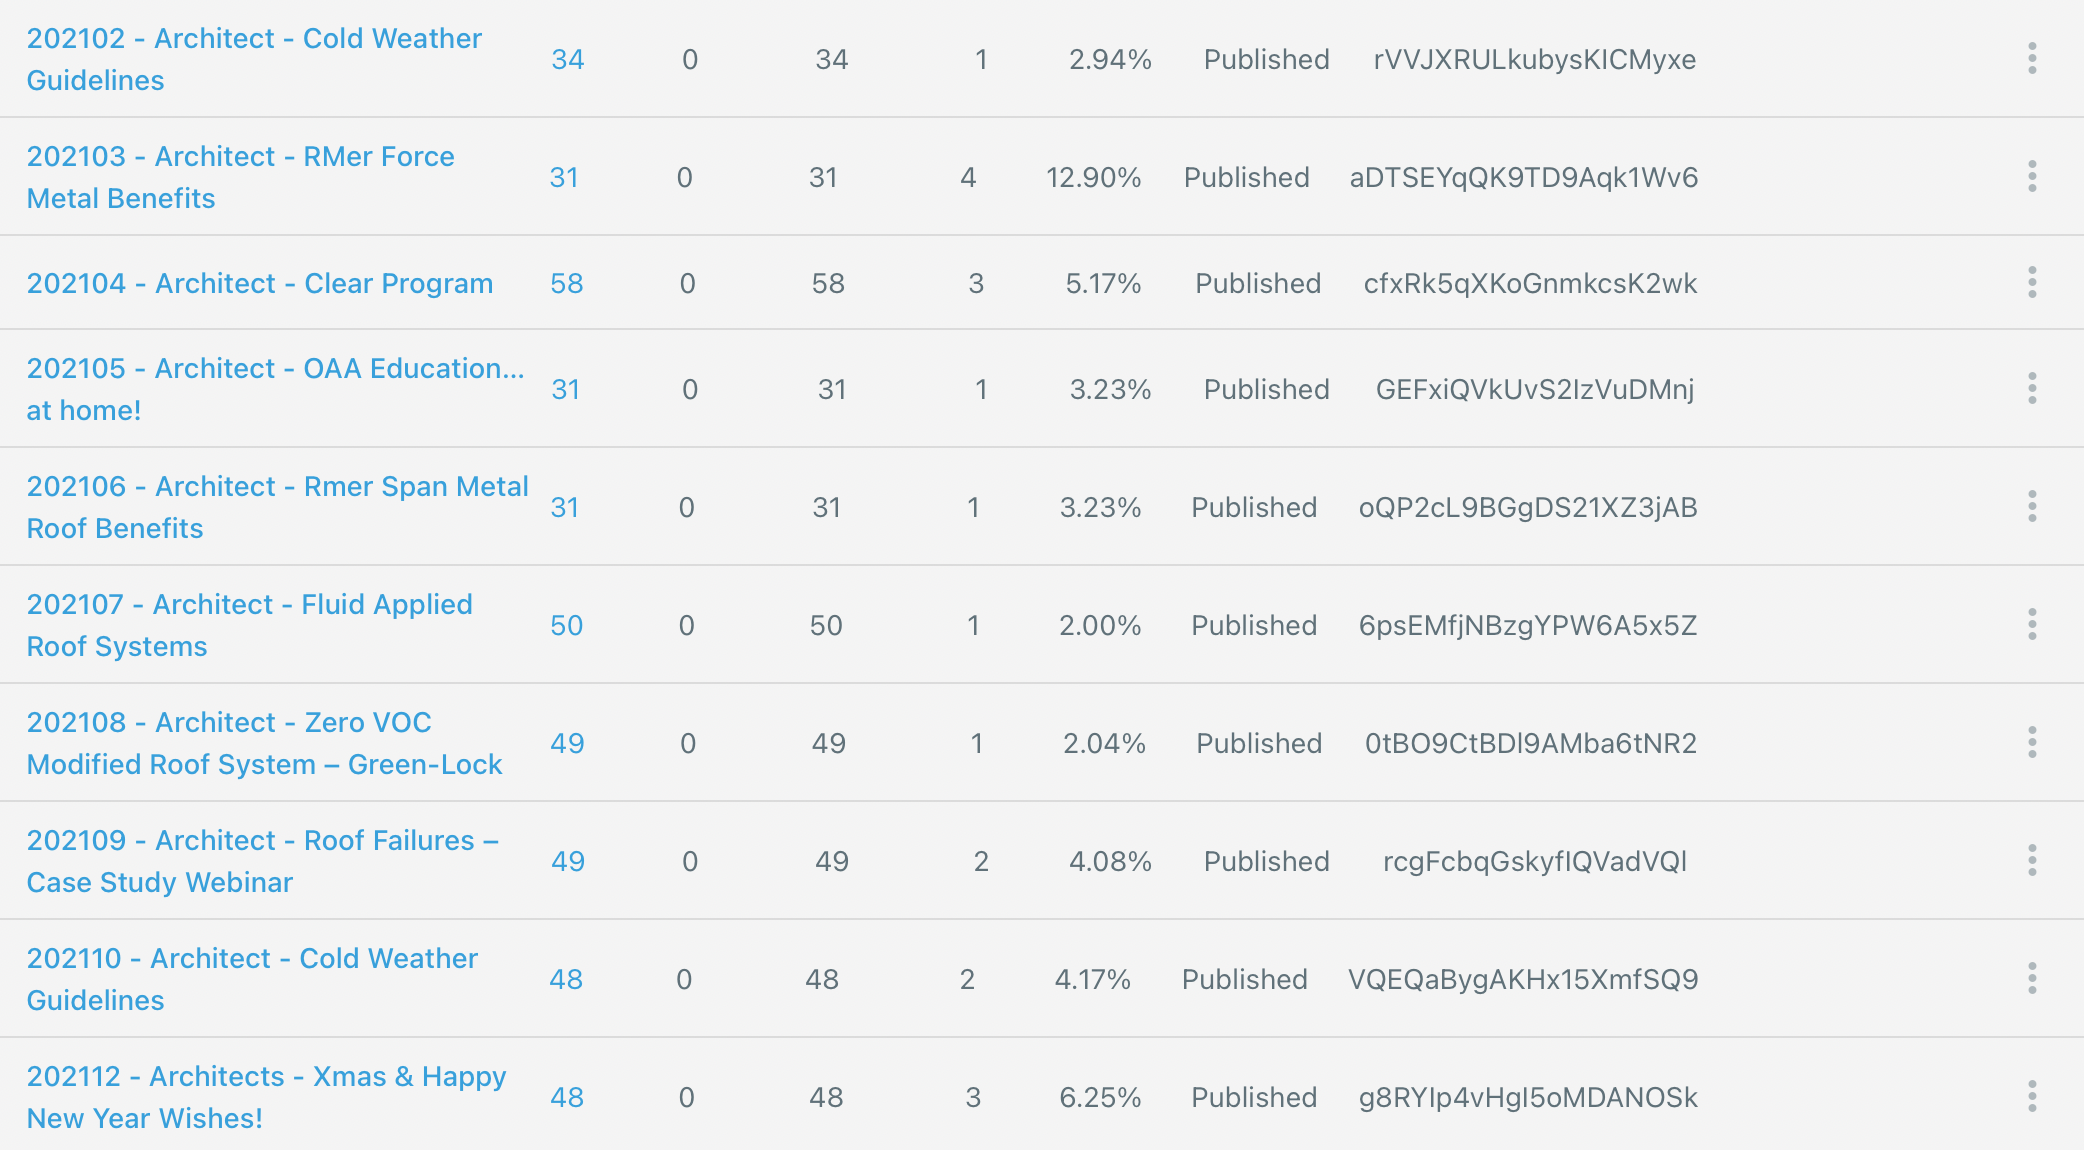Image resolution: width=2084 pixels, height=1150 pixels.
Task: Open 202103 Architect RMer Force Metal Benefits
Action: point(240,158)
